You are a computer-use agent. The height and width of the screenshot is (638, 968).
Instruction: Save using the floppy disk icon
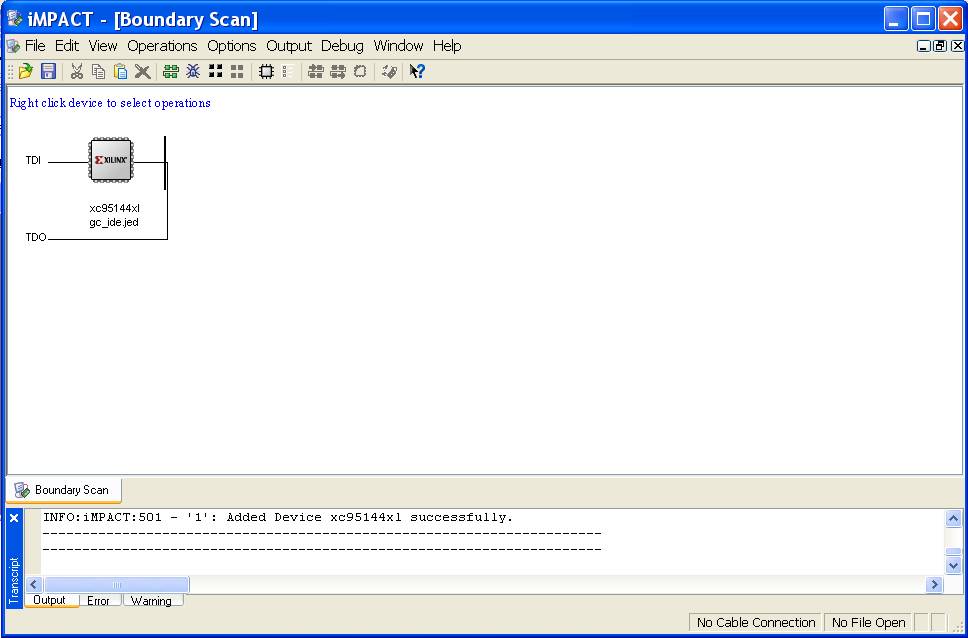tap(49, 72)
